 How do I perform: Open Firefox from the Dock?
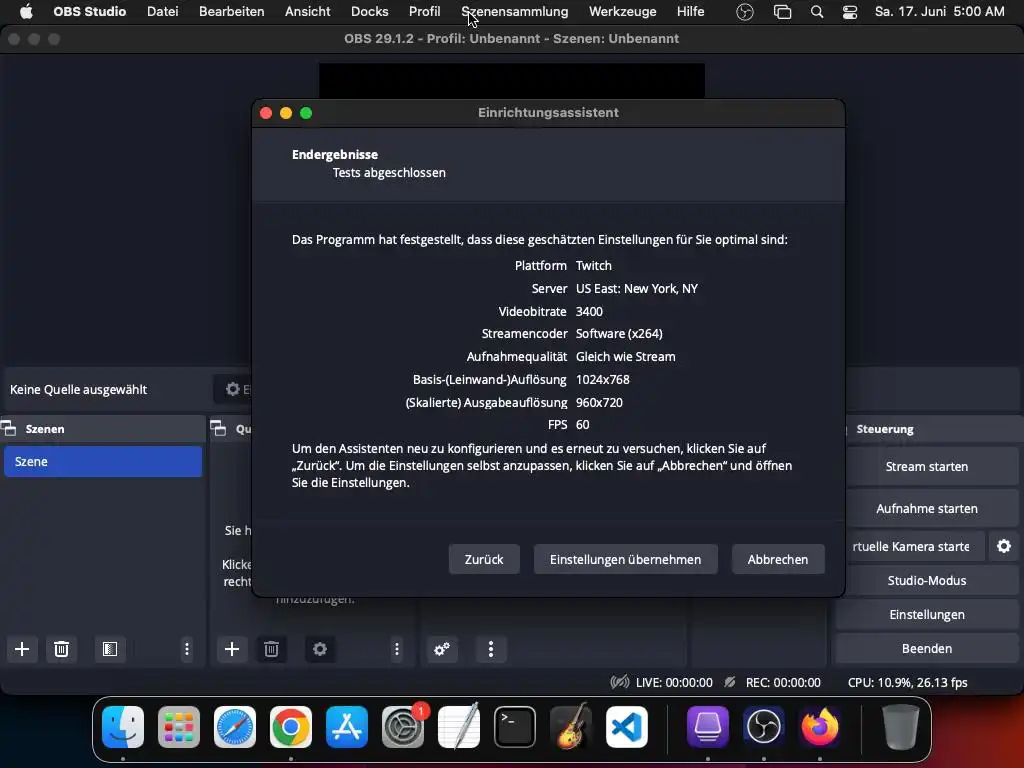(x=820, y=727)
